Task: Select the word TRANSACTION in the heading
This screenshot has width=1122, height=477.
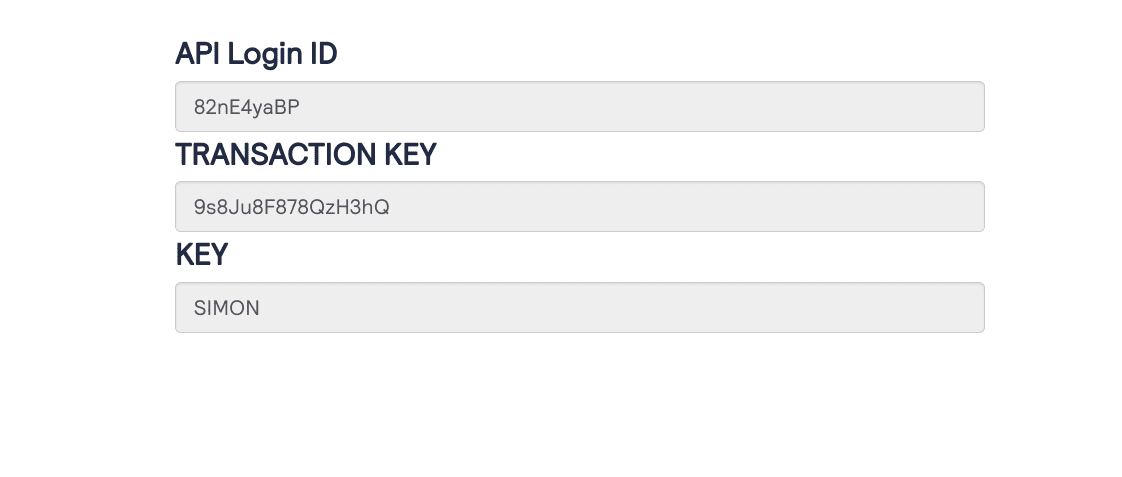Action: click(275, 154)
